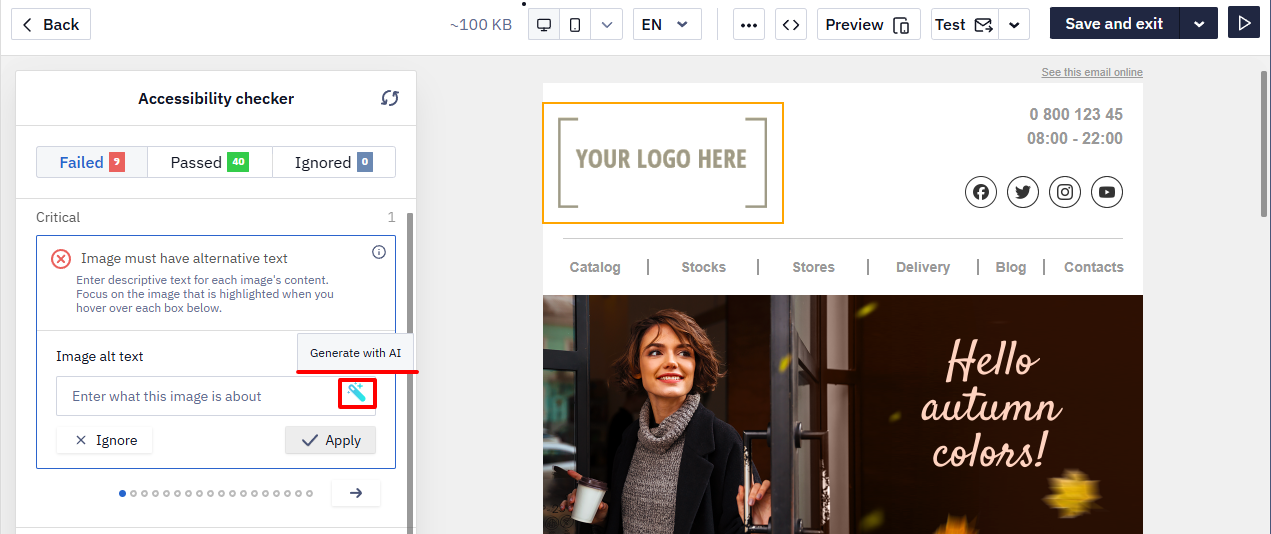Click the play icon button

[x=1244, y=24]
